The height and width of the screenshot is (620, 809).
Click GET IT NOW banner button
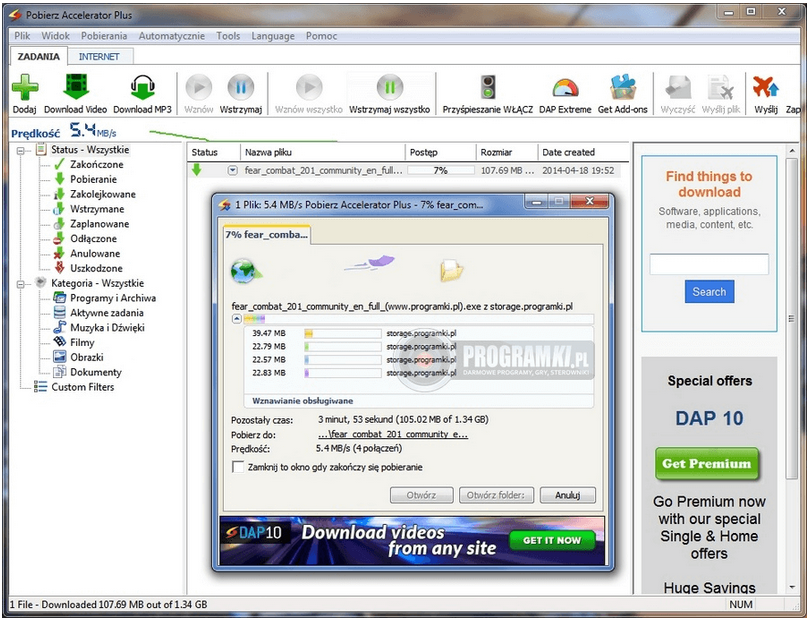pyautogui.click(x=552, y=540)
